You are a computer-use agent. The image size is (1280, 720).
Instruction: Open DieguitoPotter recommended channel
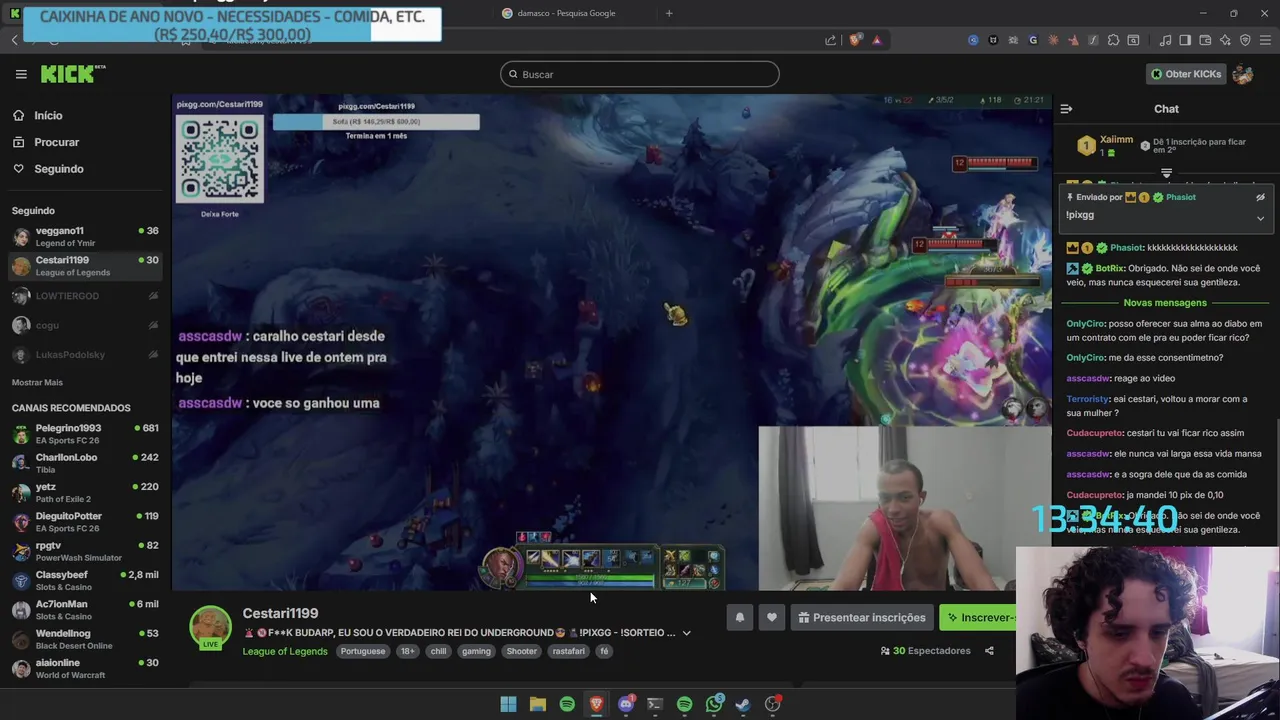point(85,521)
